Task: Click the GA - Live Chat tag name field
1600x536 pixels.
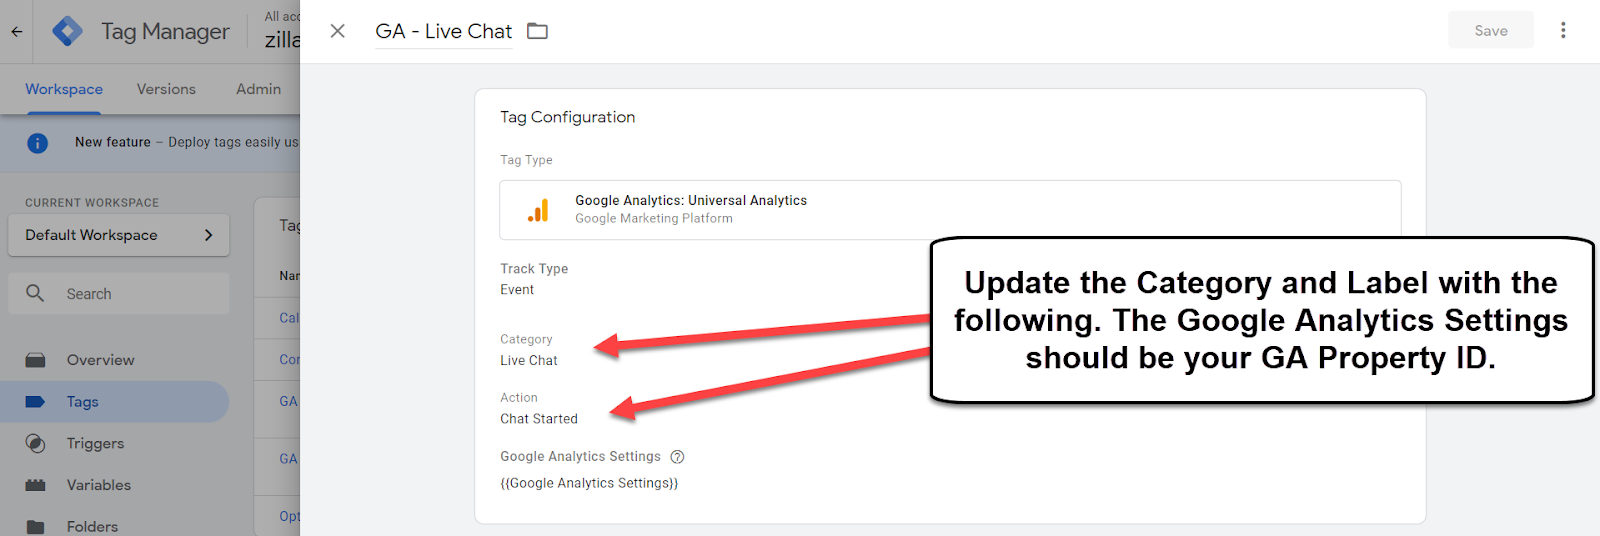Action: (x=444, y=31)
